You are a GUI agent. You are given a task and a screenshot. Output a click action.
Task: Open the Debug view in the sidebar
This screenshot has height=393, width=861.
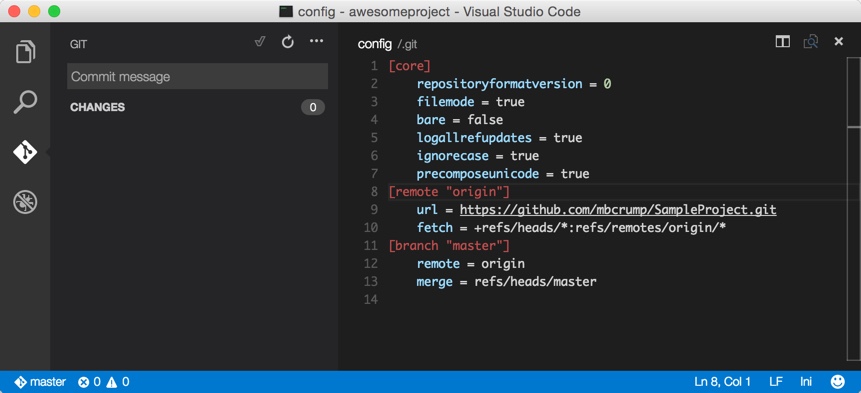25,202
